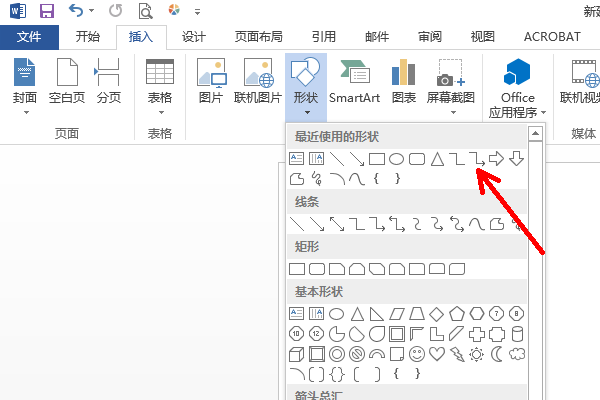Click the SmartArt button
Viewport: 600px width, 400px height.
point(354,81)
